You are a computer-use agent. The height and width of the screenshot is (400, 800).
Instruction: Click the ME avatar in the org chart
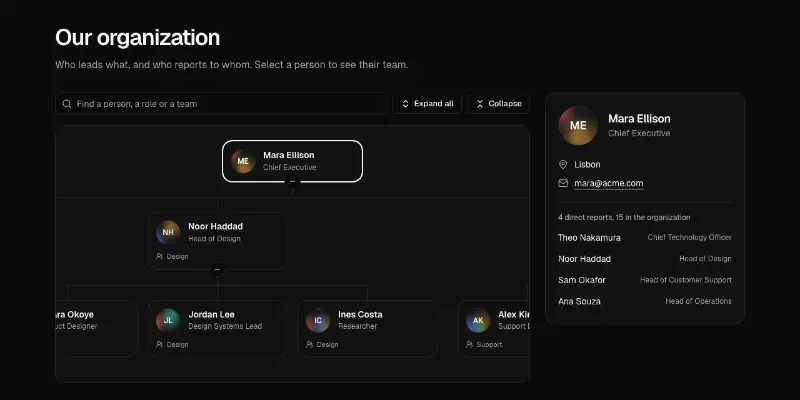243,161
